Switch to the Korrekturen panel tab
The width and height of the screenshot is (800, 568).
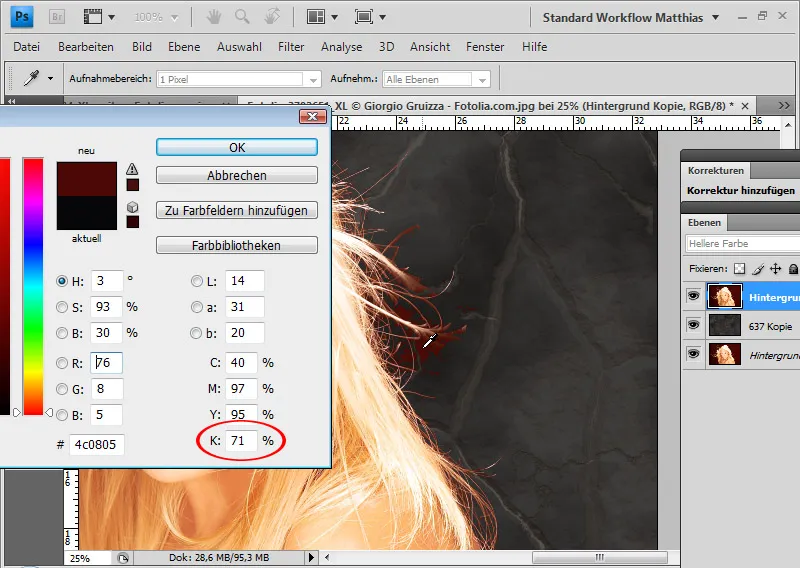click(x=715, y=170)
